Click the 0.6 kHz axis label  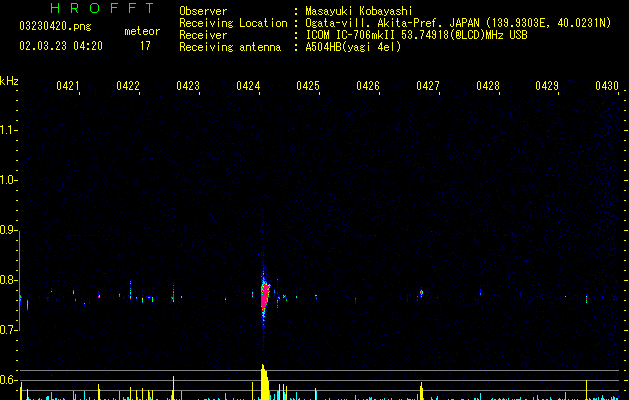pos(8,380)
